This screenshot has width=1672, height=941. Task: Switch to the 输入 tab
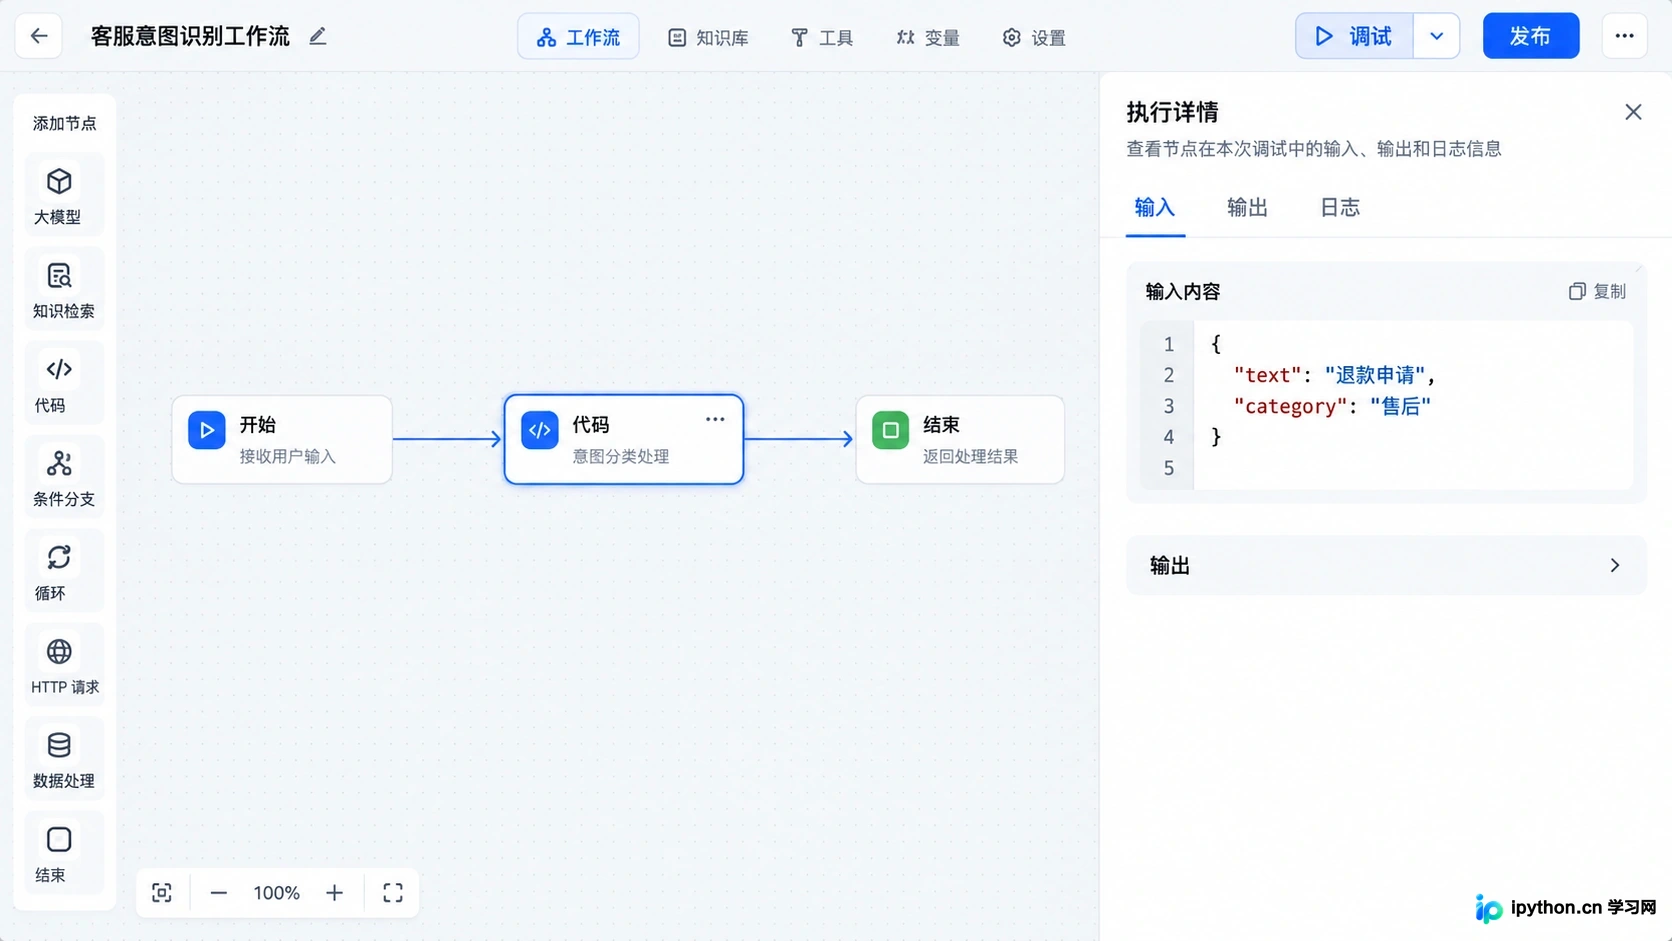(1155, 208)
